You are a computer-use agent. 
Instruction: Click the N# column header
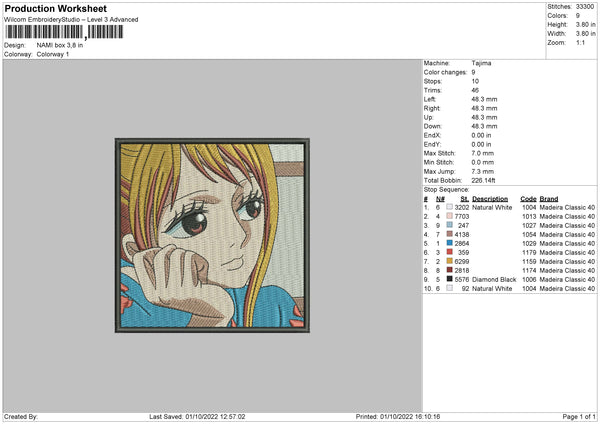[440, 199]
